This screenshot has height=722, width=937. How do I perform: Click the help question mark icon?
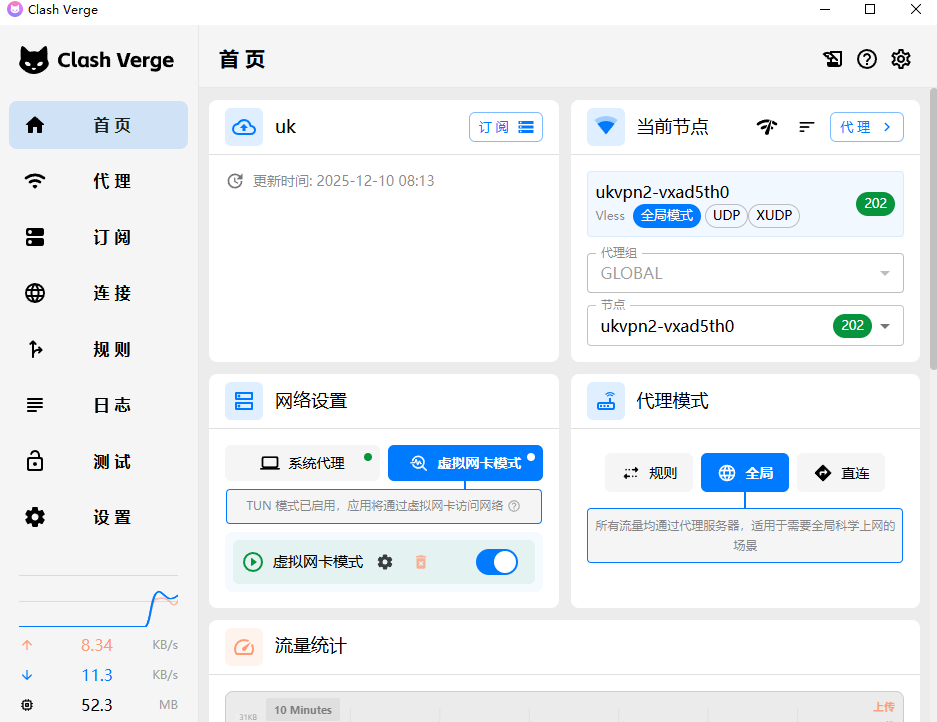[867, 59]
